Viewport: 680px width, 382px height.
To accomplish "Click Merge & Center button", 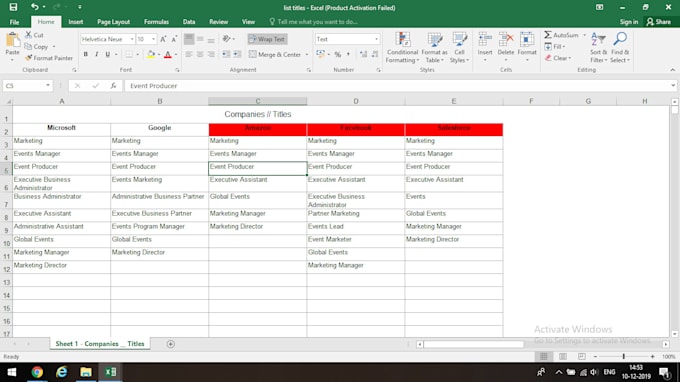I will coord(275,55).
